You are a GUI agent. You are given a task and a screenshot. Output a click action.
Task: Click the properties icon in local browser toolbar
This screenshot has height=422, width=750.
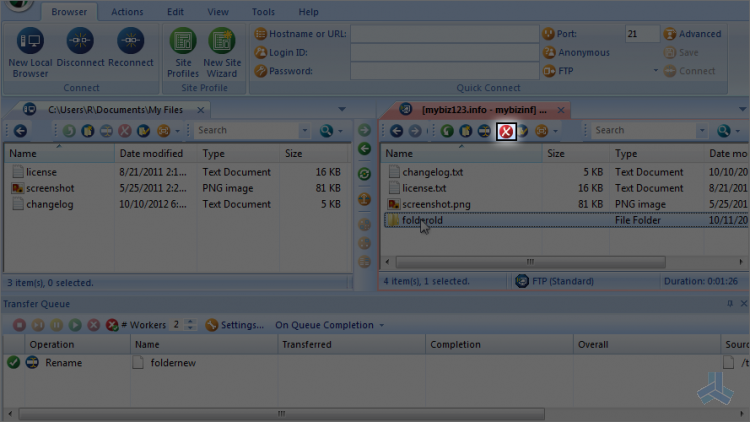point(143,131)
